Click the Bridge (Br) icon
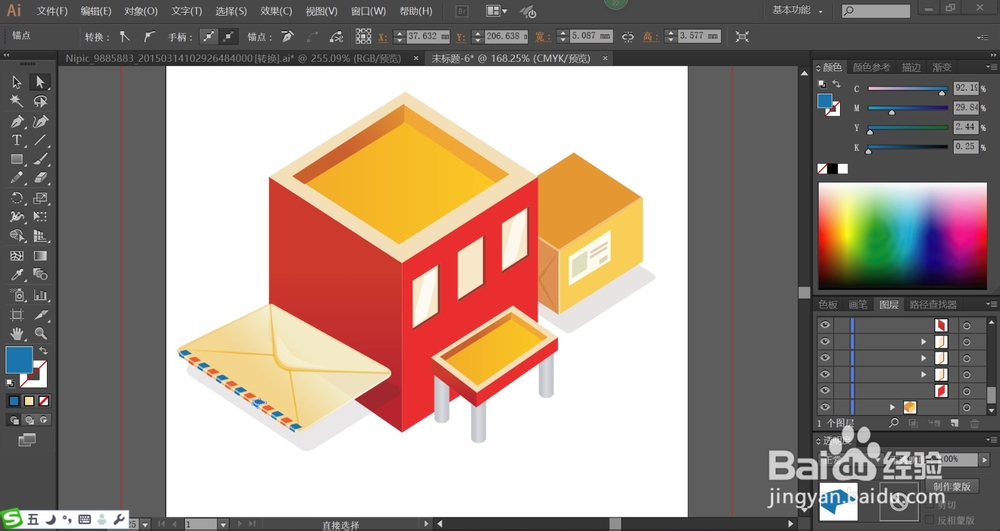This screenshot has width=1000, height=531. (462, 11)
